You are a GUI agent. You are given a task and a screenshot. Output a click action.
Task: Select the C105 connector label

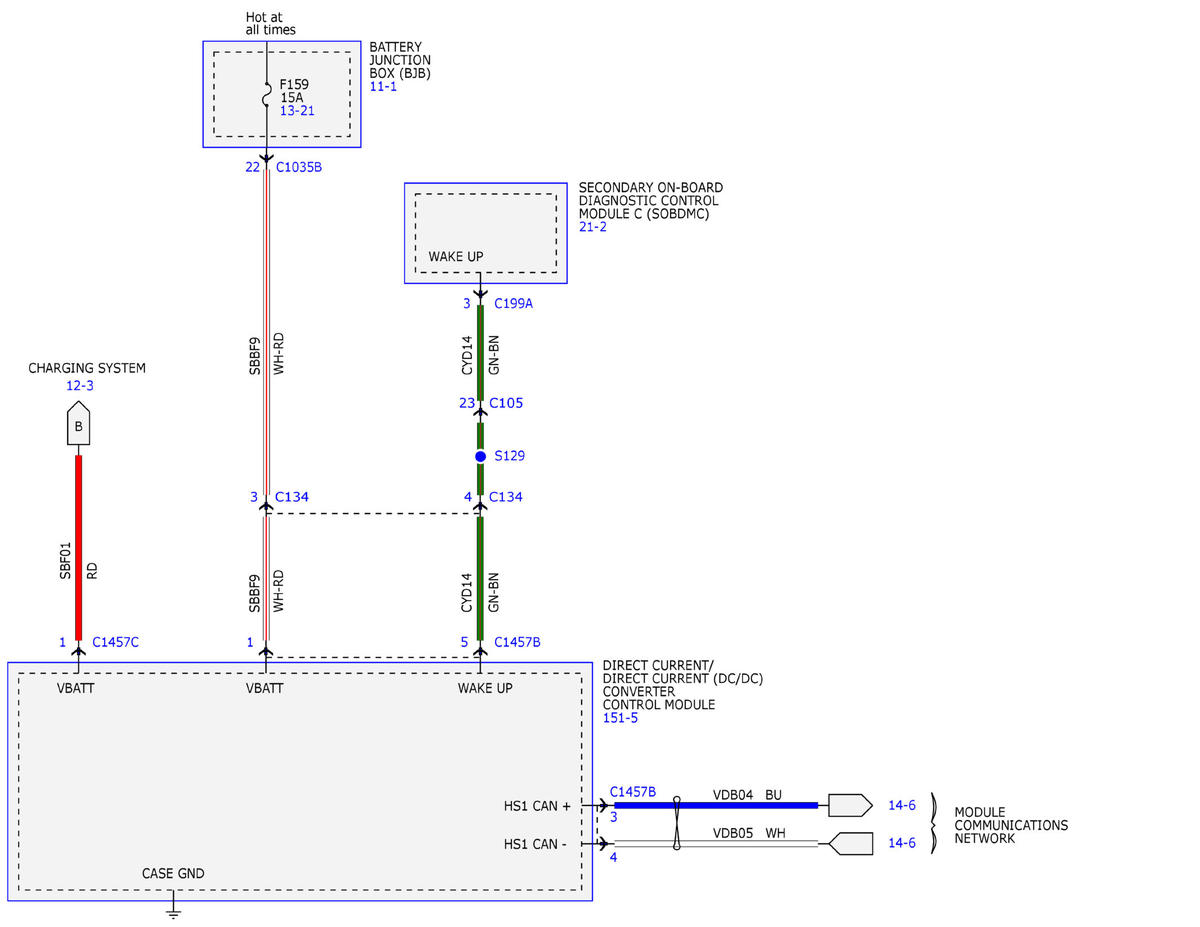(506, 403)
